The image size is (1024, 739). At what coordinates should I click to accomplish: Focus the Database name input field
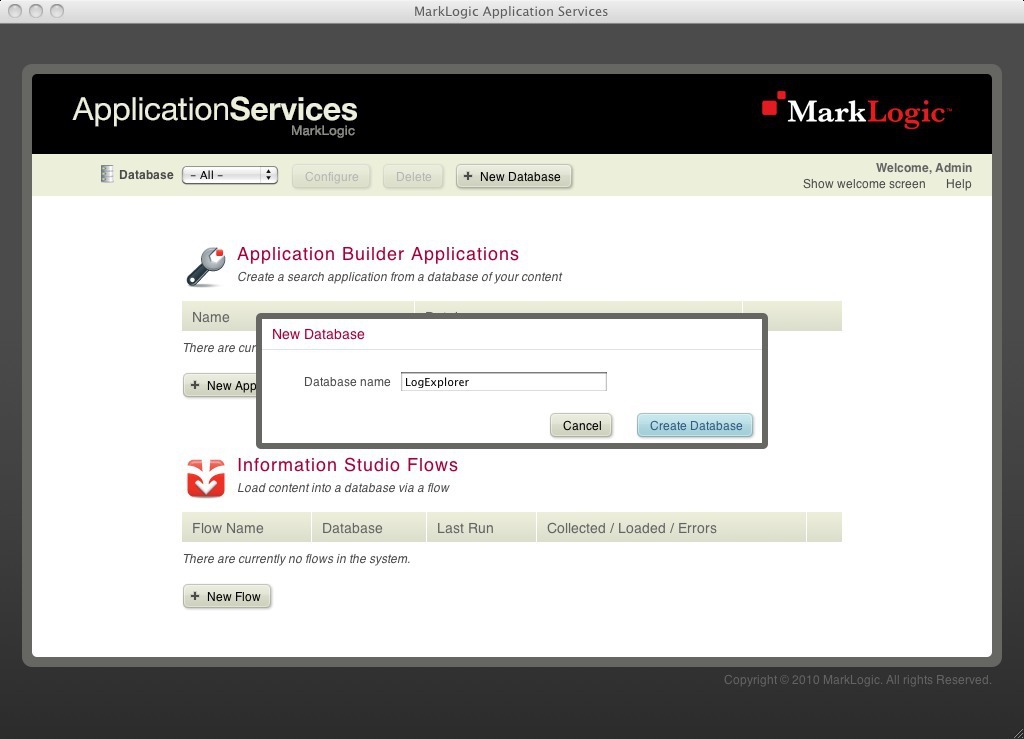[x=504, y=382]
